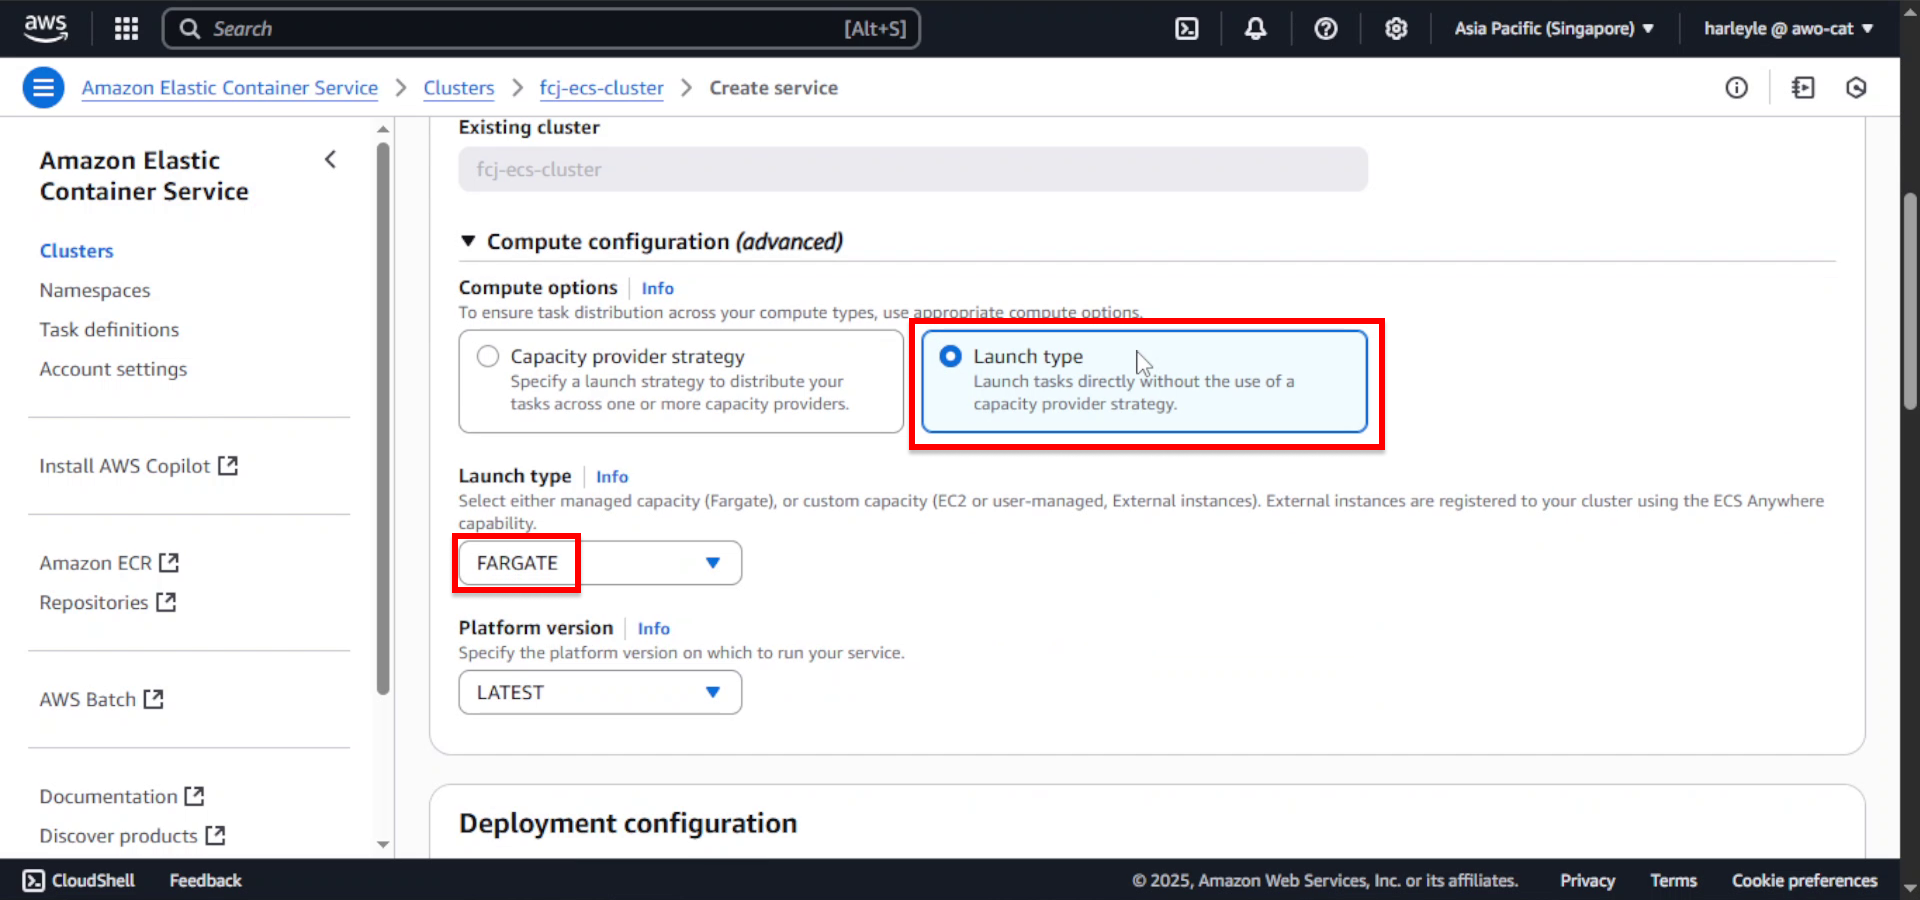Open the AWS Batch sidebar link
The width and height of the screenshot is (1920, 900).
coord(88,699)
